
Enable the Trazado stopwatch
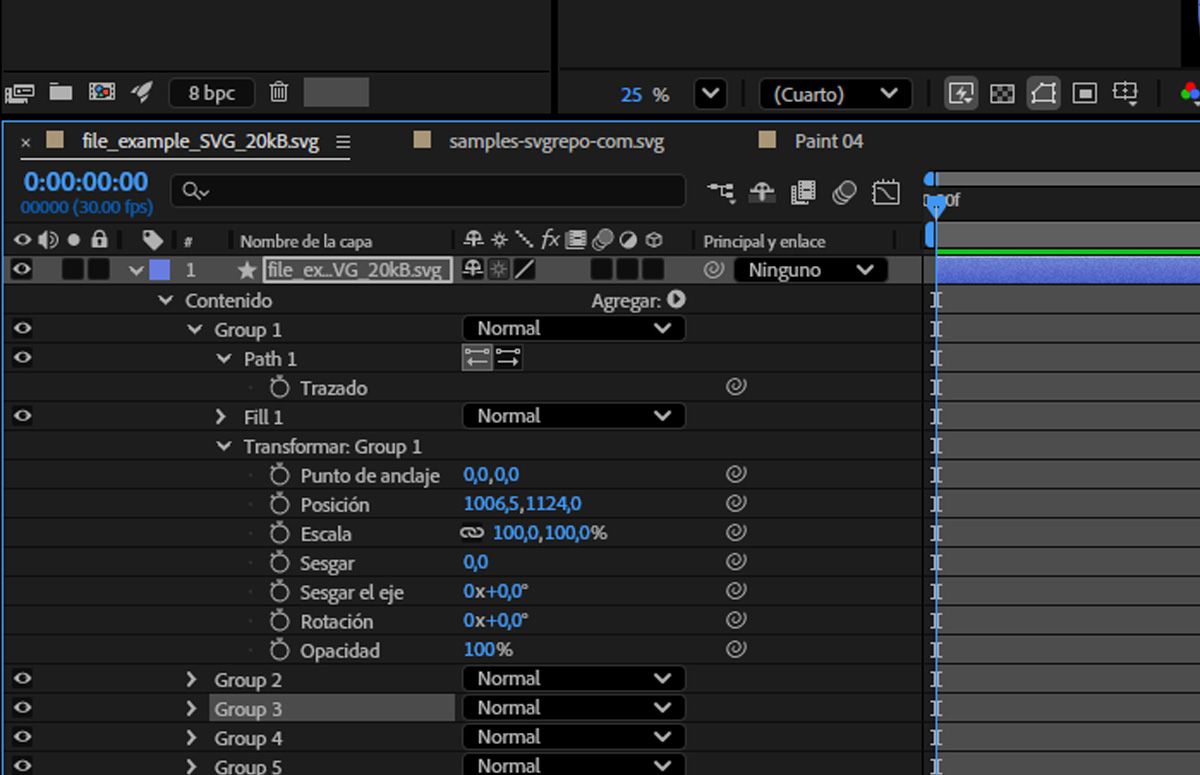coord(279,387)
